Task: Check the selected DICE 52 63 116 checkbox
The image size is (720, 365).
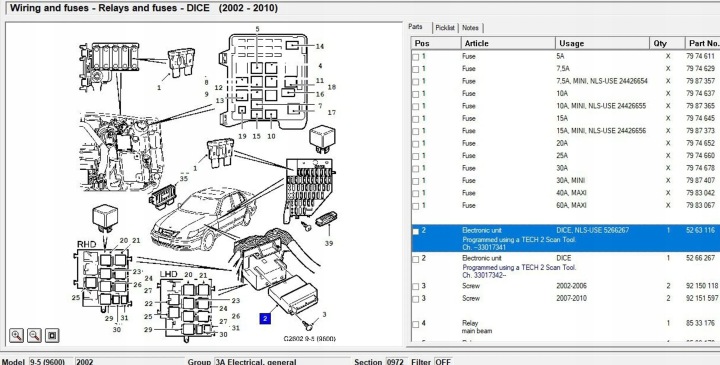Action: point(416,231)
